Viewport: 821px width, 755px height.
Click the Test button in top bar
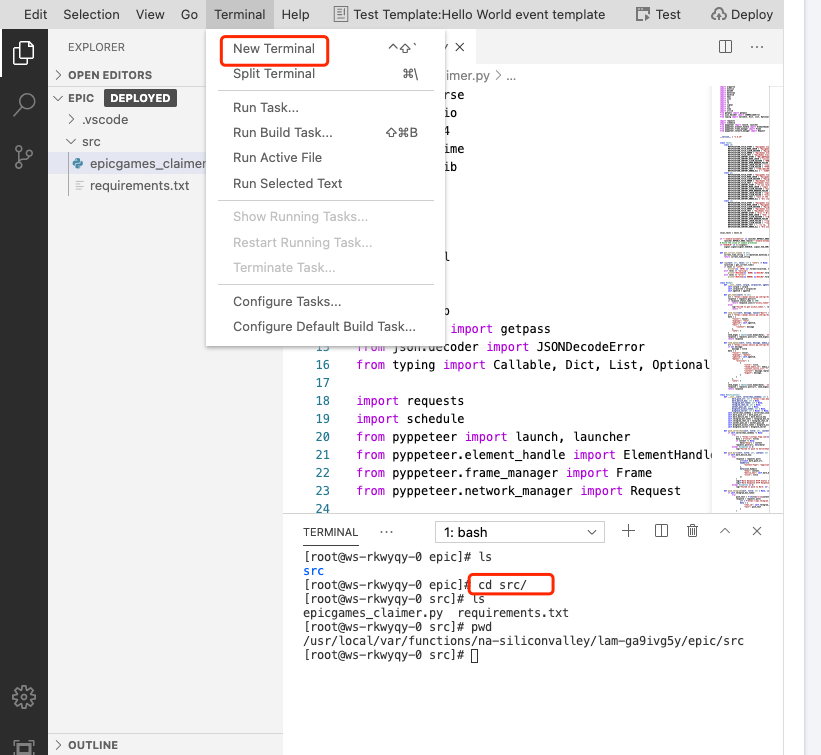click(659, 14)
